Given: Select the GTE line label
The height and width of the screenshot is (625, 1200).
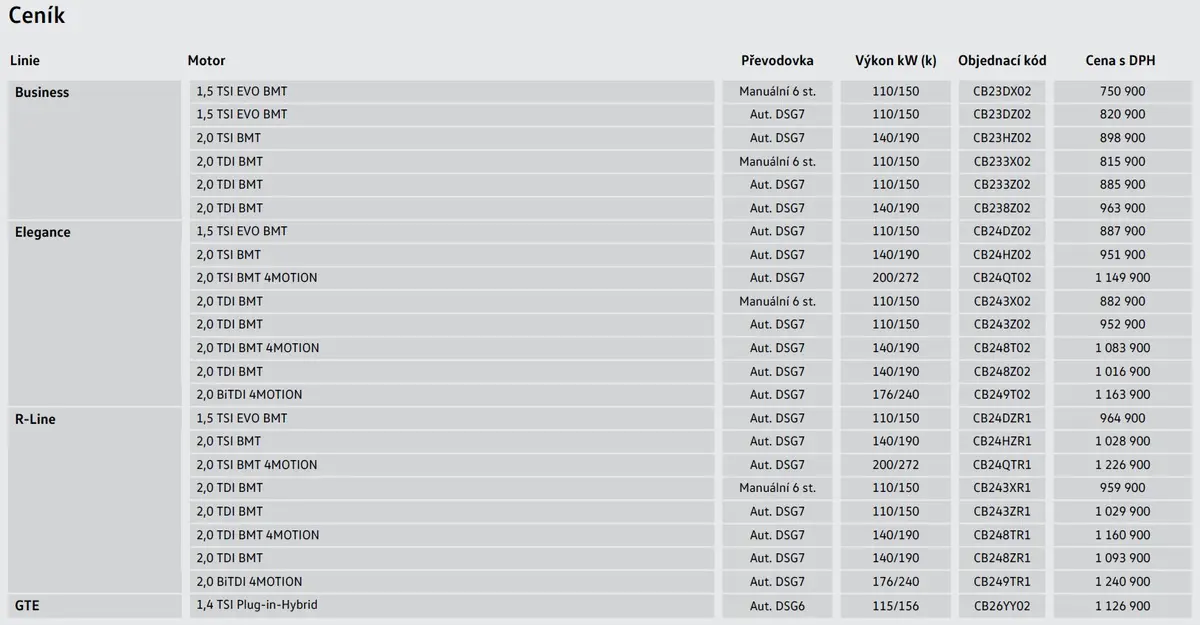Looking at the screenshot, I should click(x=27, y=606).
